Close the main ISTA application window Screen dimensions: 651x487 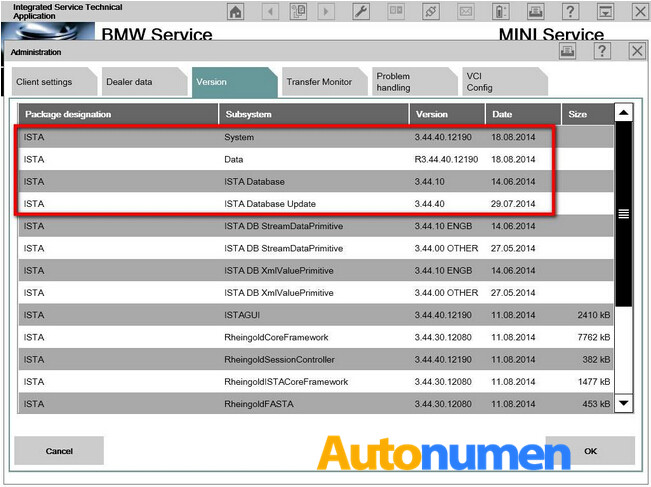(640, 12)
